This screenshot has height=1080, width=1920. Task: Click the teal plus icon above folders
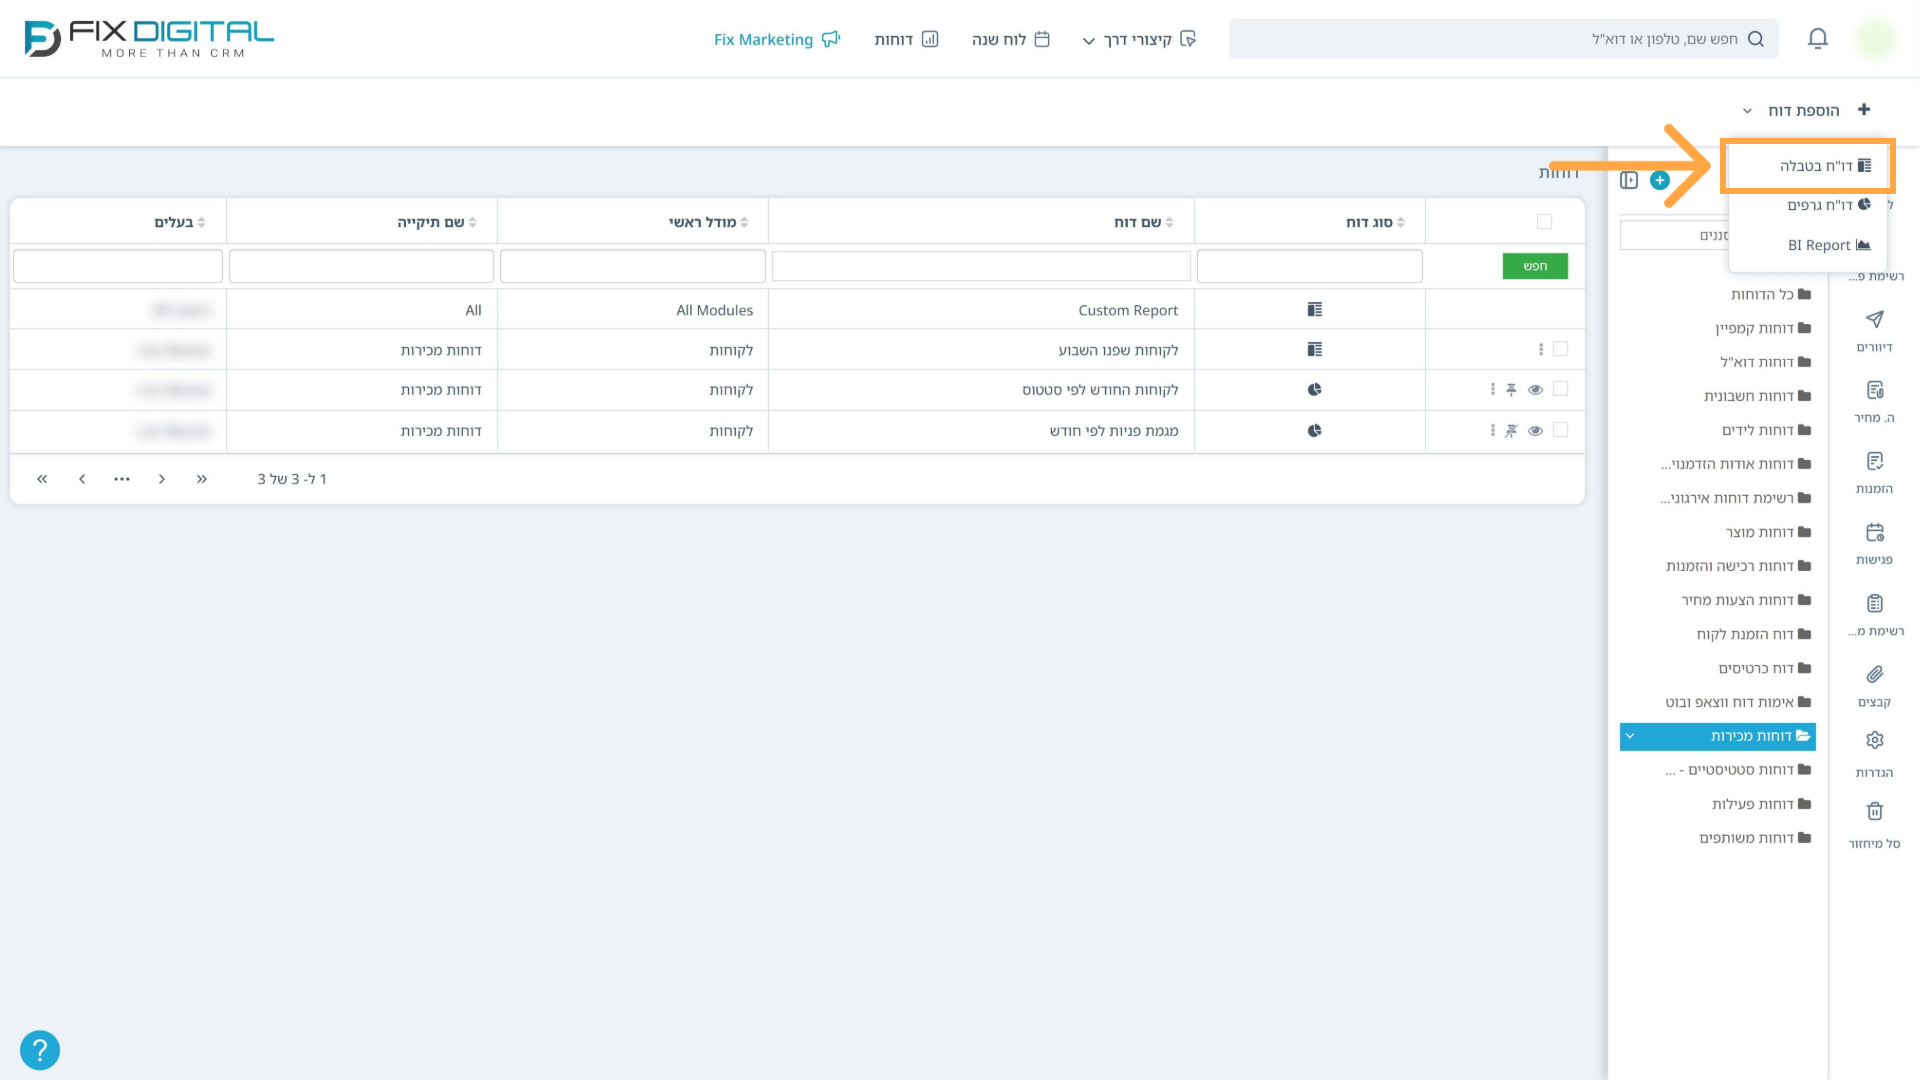tap(1660, 180)
